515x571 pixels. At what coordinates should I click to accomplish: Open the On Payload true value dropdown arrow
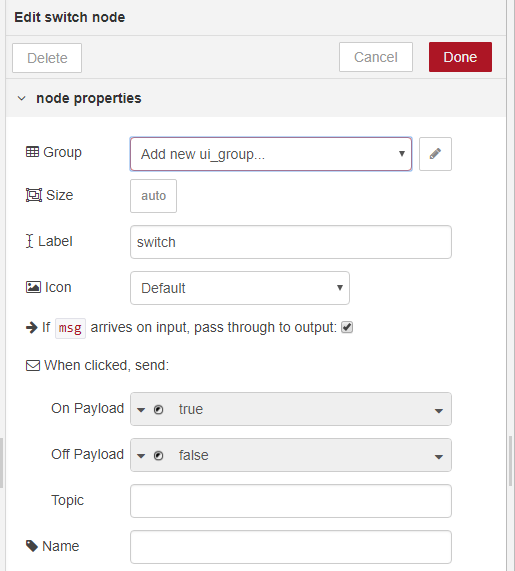[x=439, y=411]
